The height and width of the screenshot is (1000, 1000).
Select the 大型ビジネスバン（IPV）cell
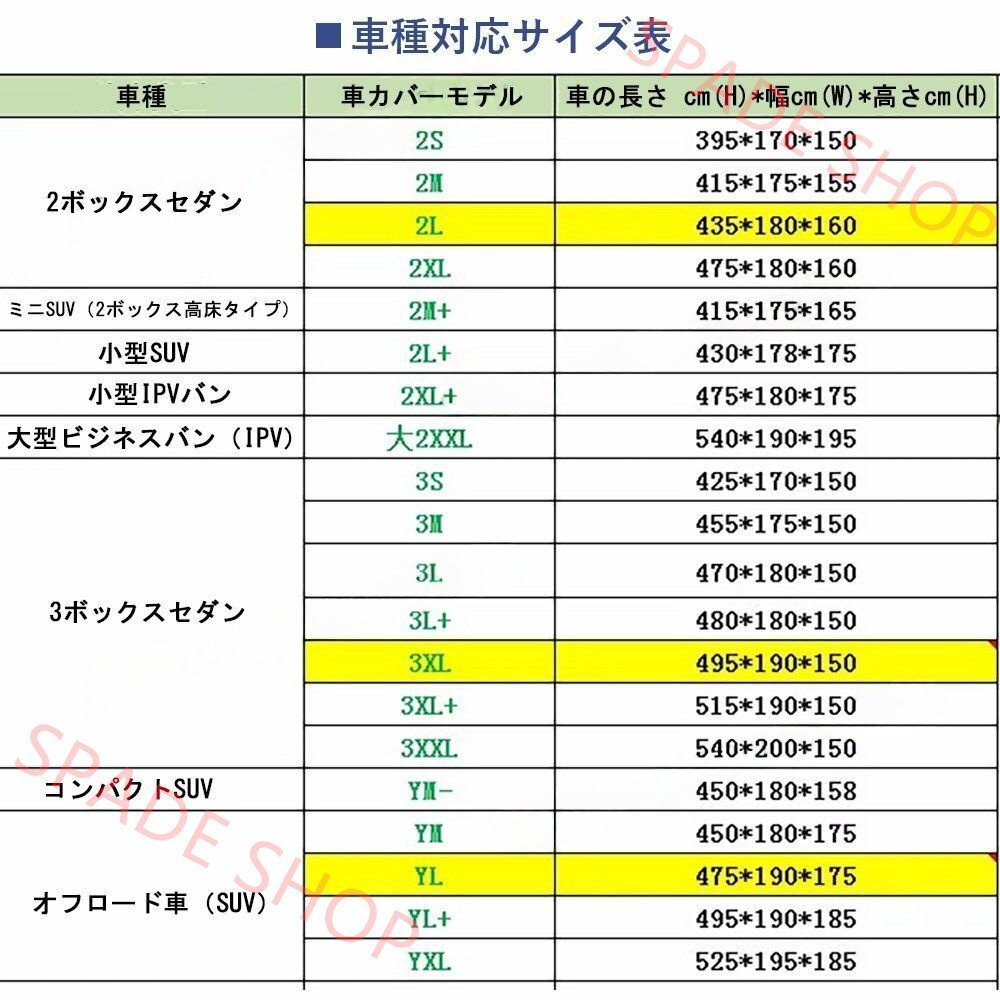point(150,437)
